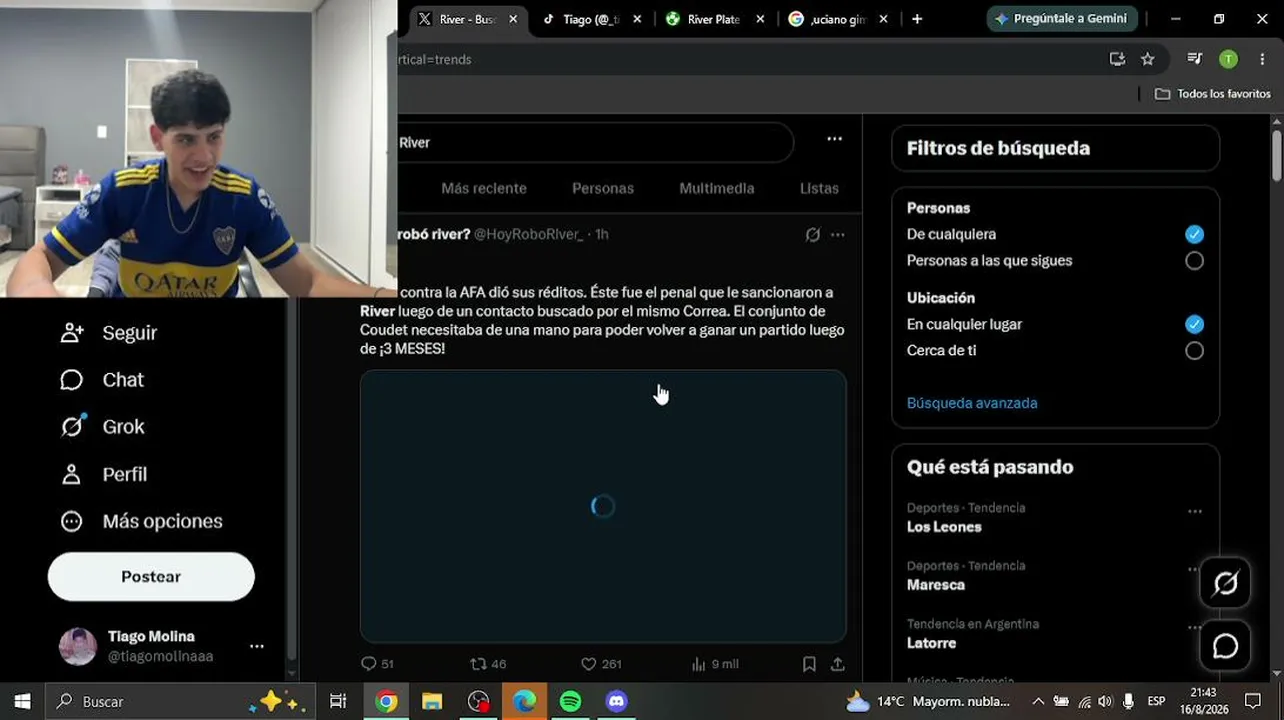Open File Explorer from the taskbar

(432, 702)
